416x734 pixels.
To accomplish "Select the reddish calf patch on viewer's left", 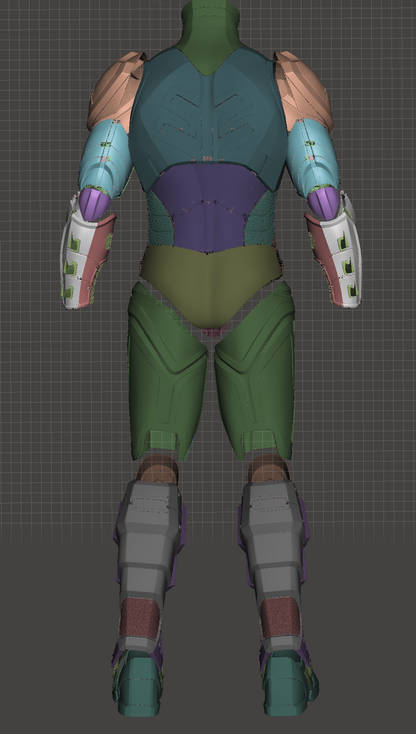I will tap(140, 617).
